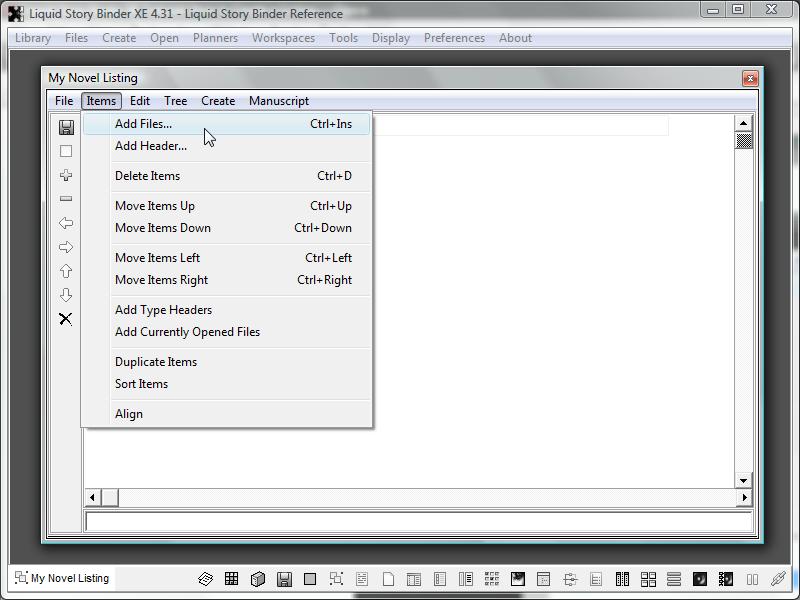Choose Sort Items in the menu
This screenshot has height=600, width=800.
[141, 384]
